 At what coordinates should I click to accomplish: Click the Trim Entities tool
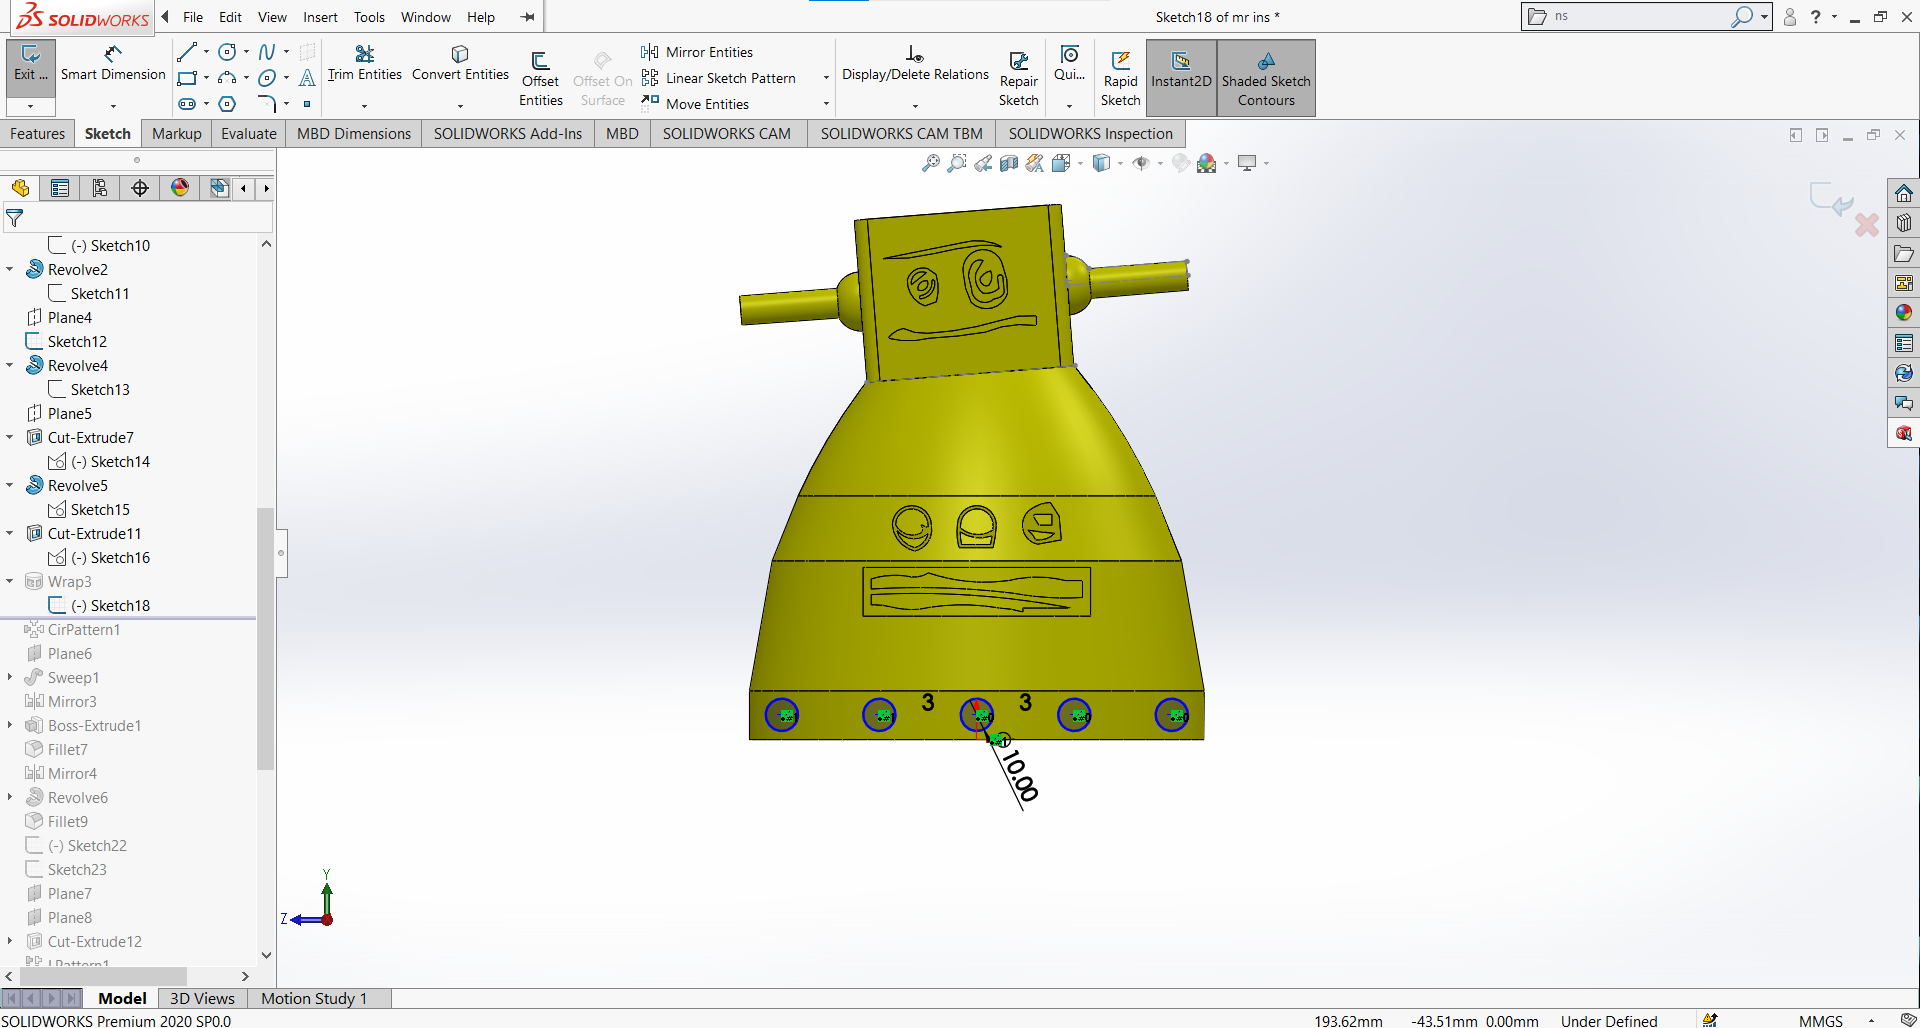click(x=364, y=63)
